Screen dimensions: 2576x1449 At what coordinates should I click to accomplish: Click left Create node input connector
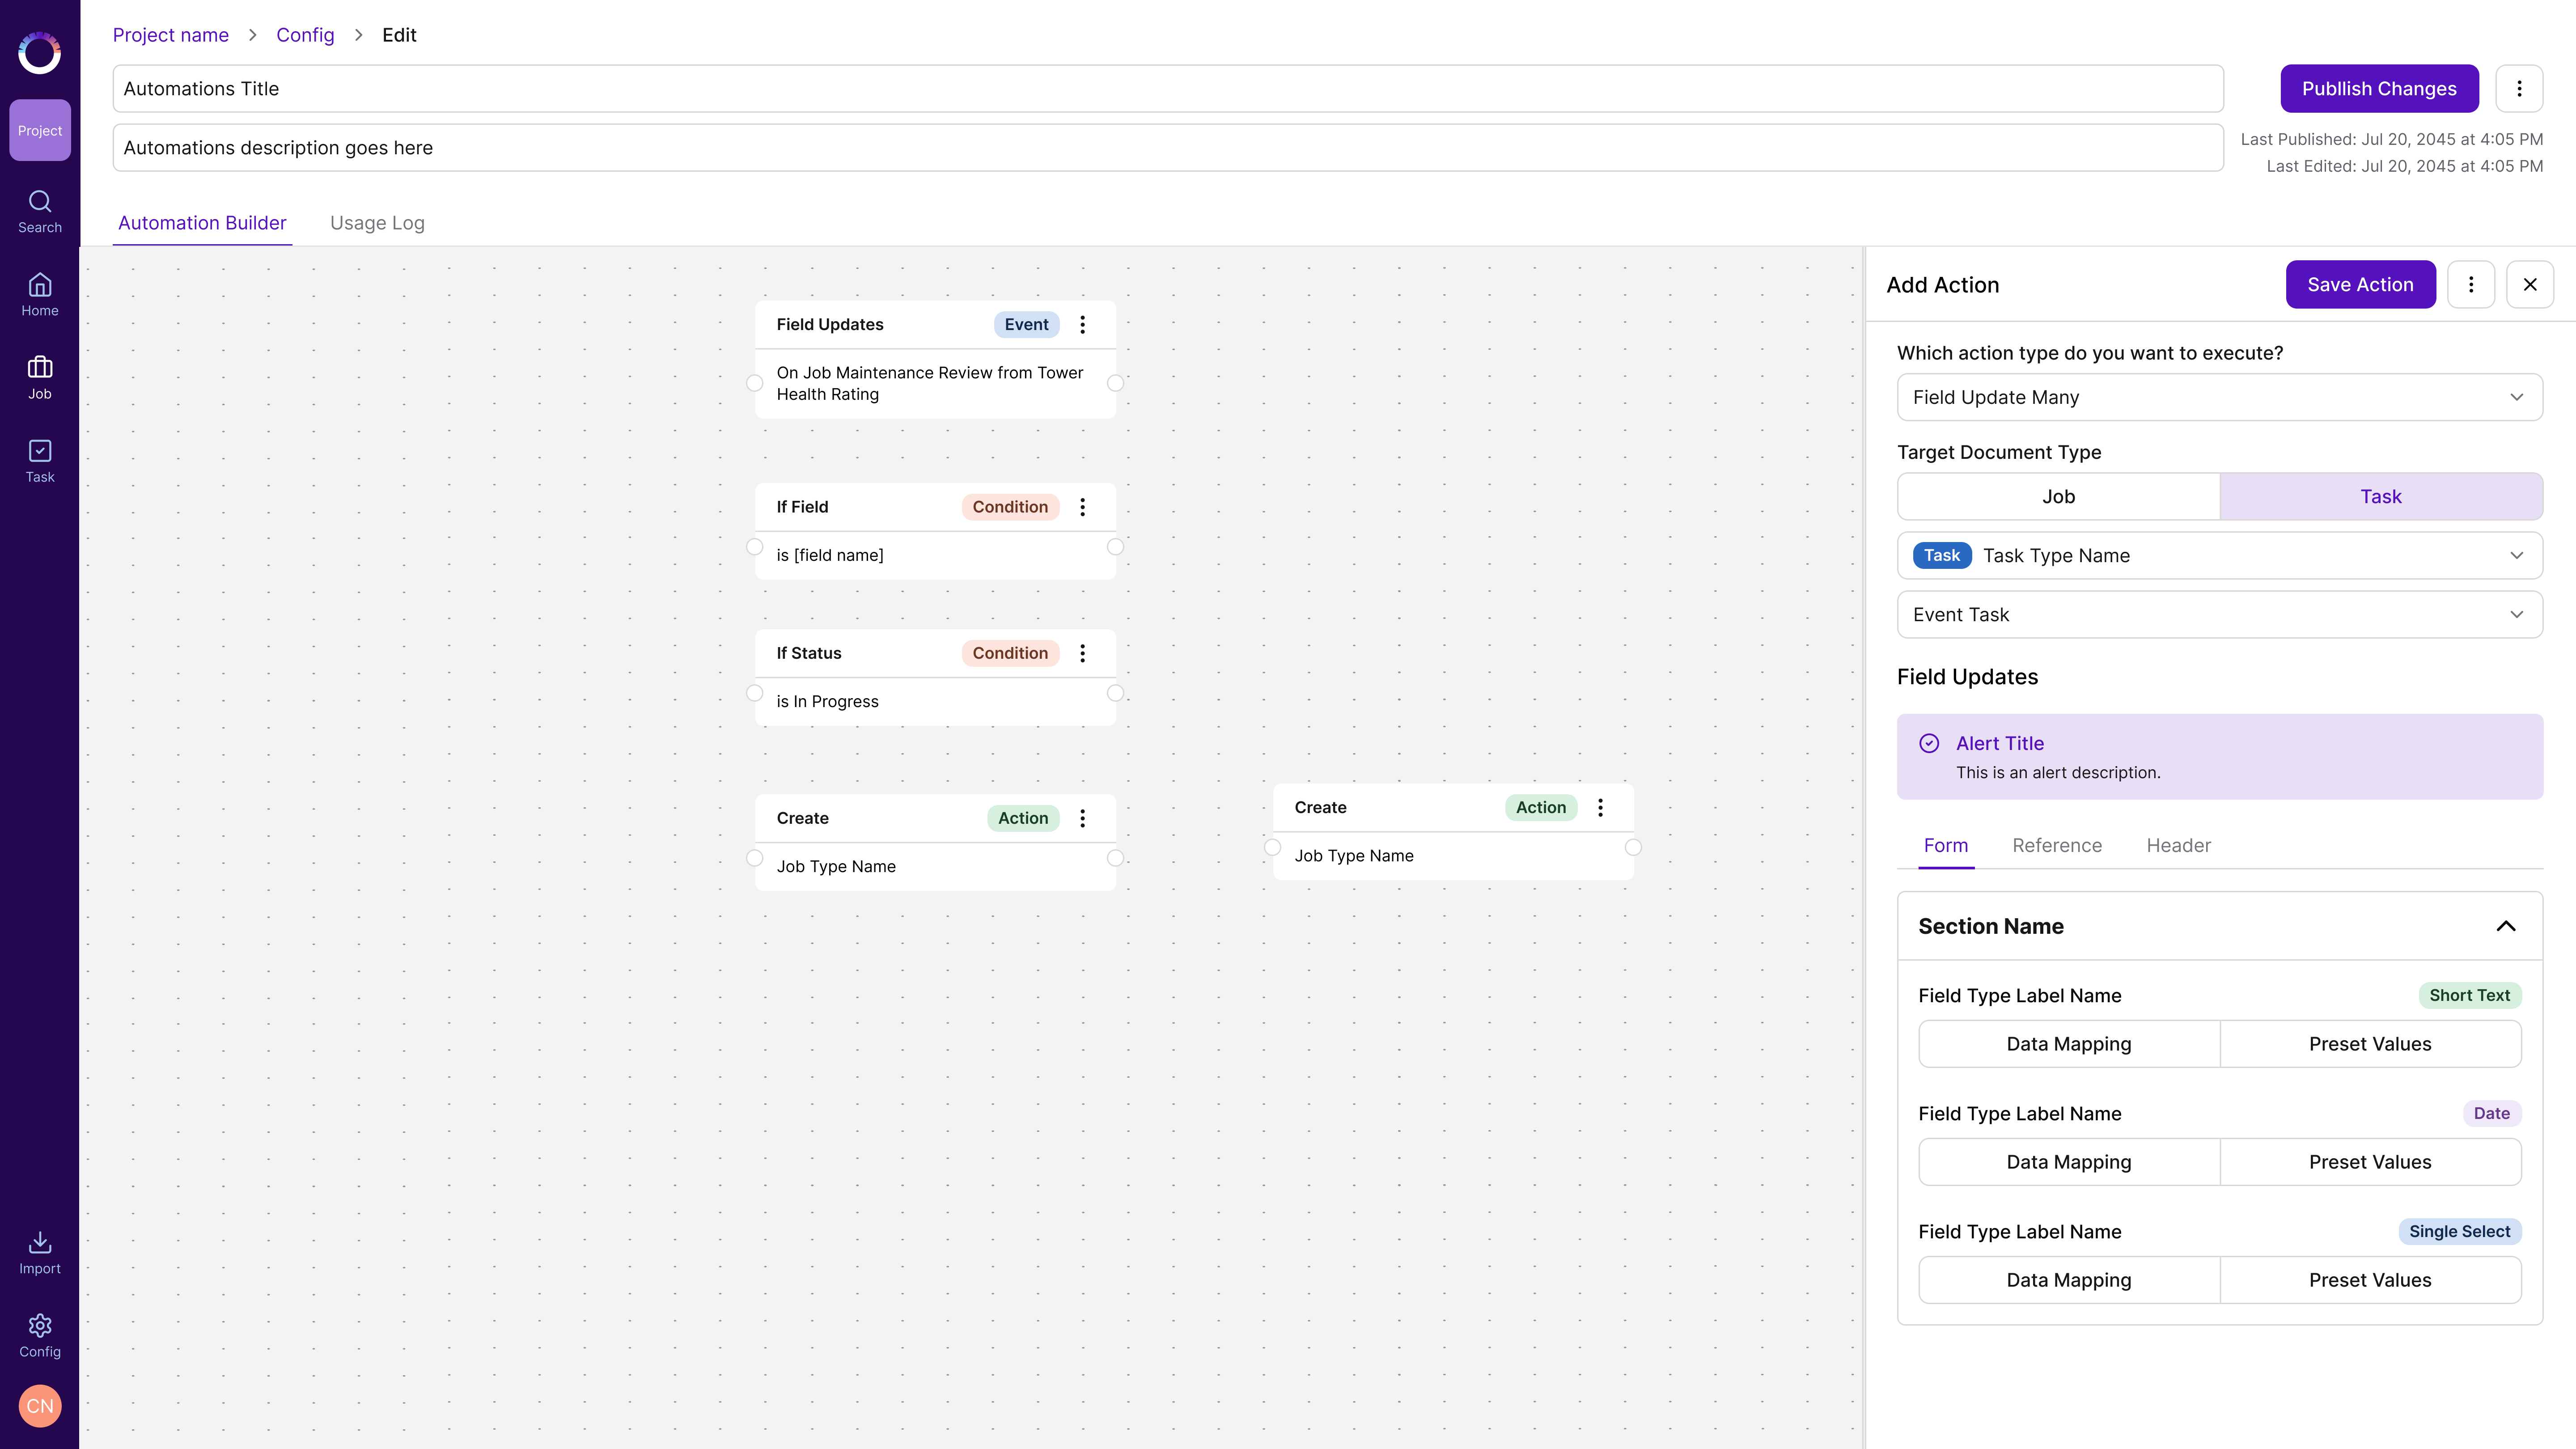(755, 858)
